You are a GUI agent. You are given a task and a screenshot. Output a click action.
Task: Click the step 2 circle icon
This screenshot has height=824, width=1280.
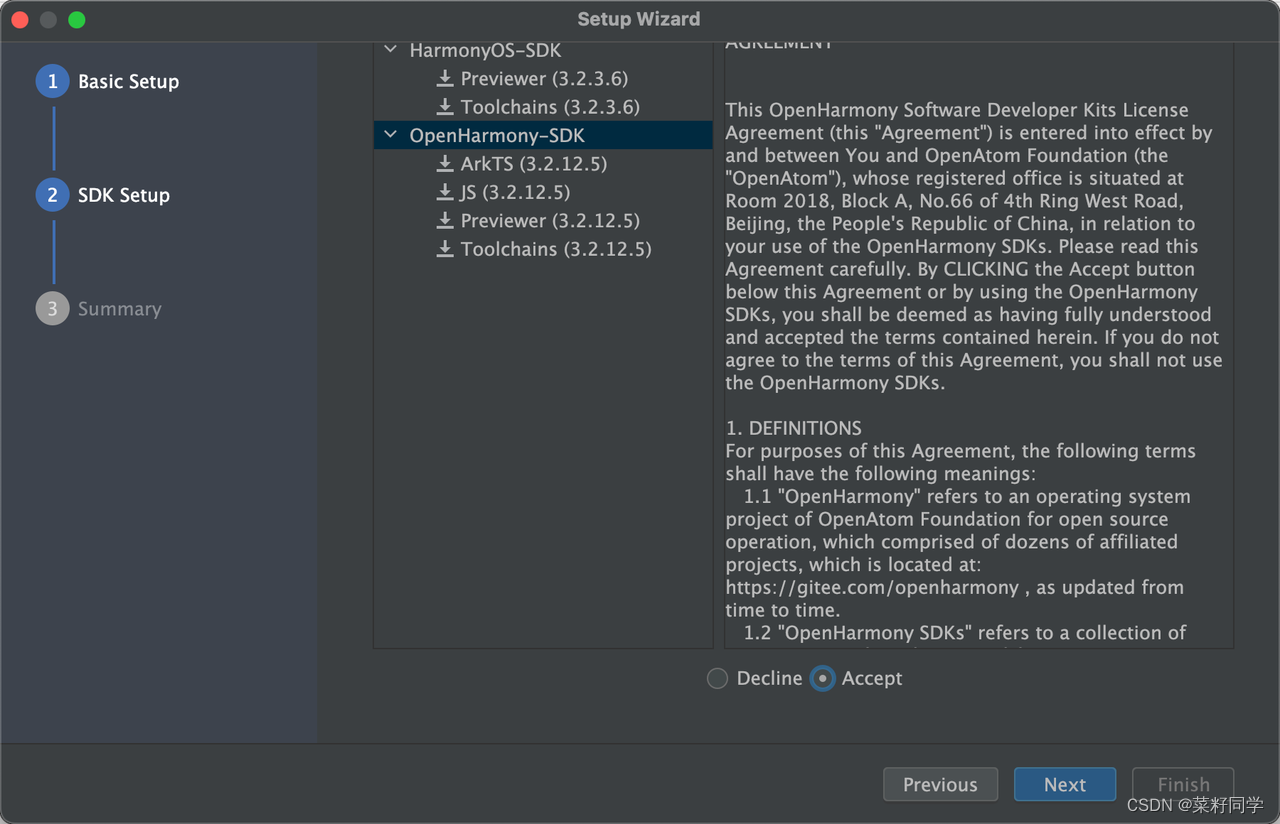click(x=53, y=195)
